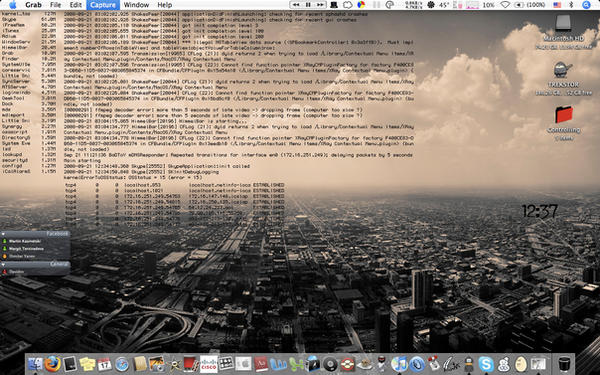Click the 45° temperature menu bar item
Viewport: 600px width, 375px height.
(443, 5)
